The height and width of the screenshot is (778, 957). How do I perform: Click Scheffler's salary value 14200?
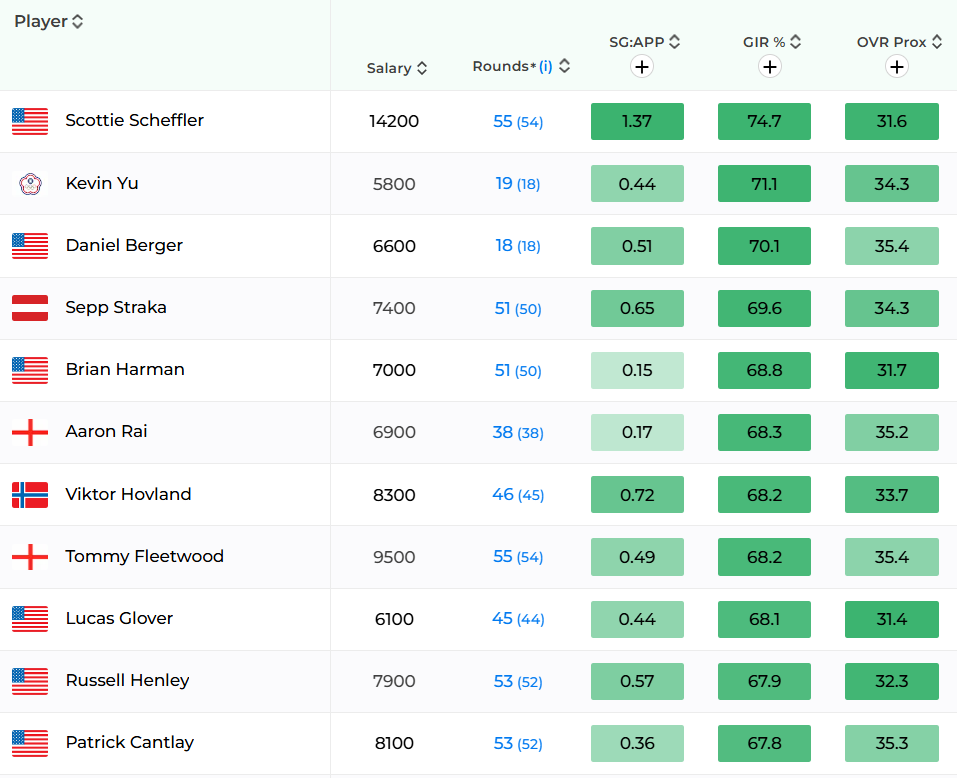click(x=394, y=121)
